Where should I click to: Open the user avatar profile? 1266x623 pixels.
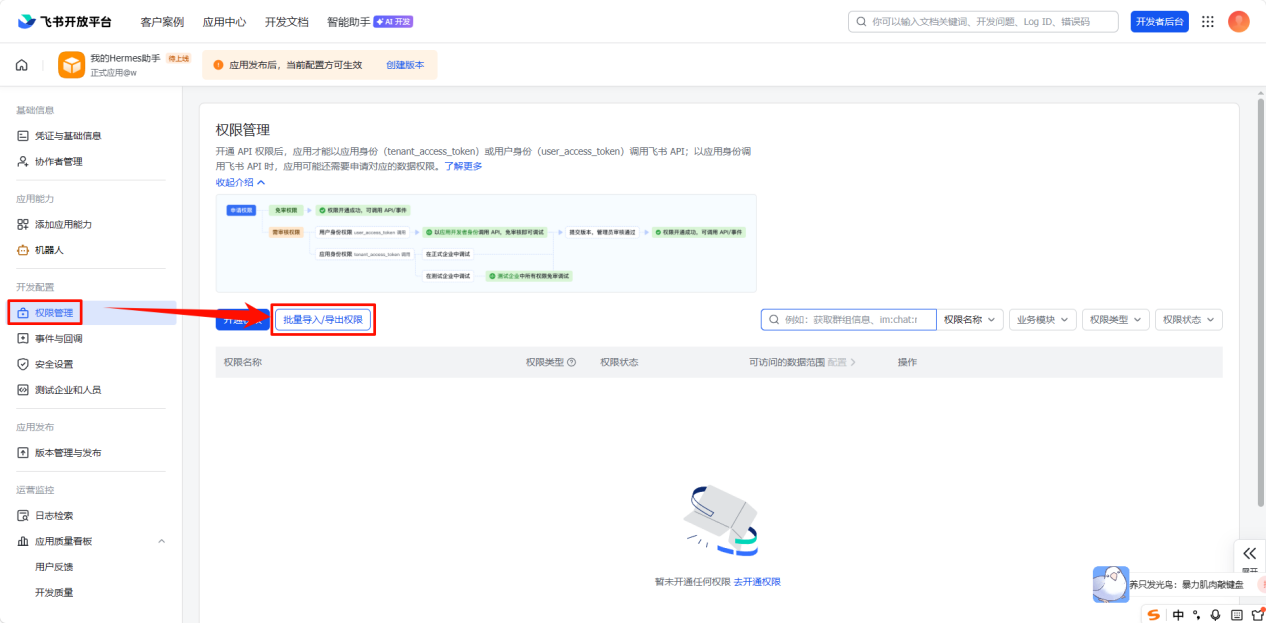(x=1239, y=22)
